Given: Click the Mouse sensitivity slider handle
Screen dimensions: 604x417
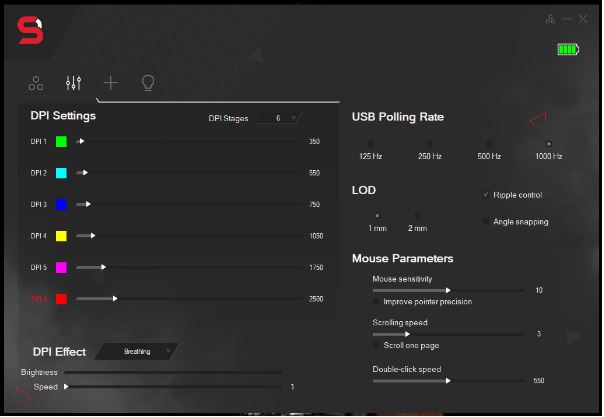Looking at the screenshot, I should click(x=448, y=290).
